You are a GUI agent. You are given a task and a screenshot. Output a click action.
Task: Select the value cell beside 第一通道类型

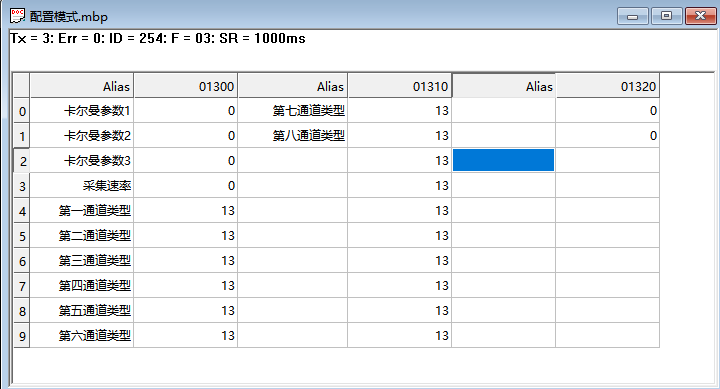pos(186,210)
